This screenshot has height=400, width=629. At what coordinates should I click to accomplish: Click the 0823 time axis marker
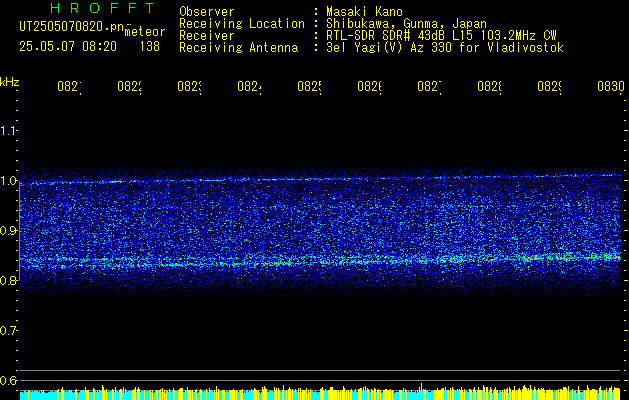189,87
